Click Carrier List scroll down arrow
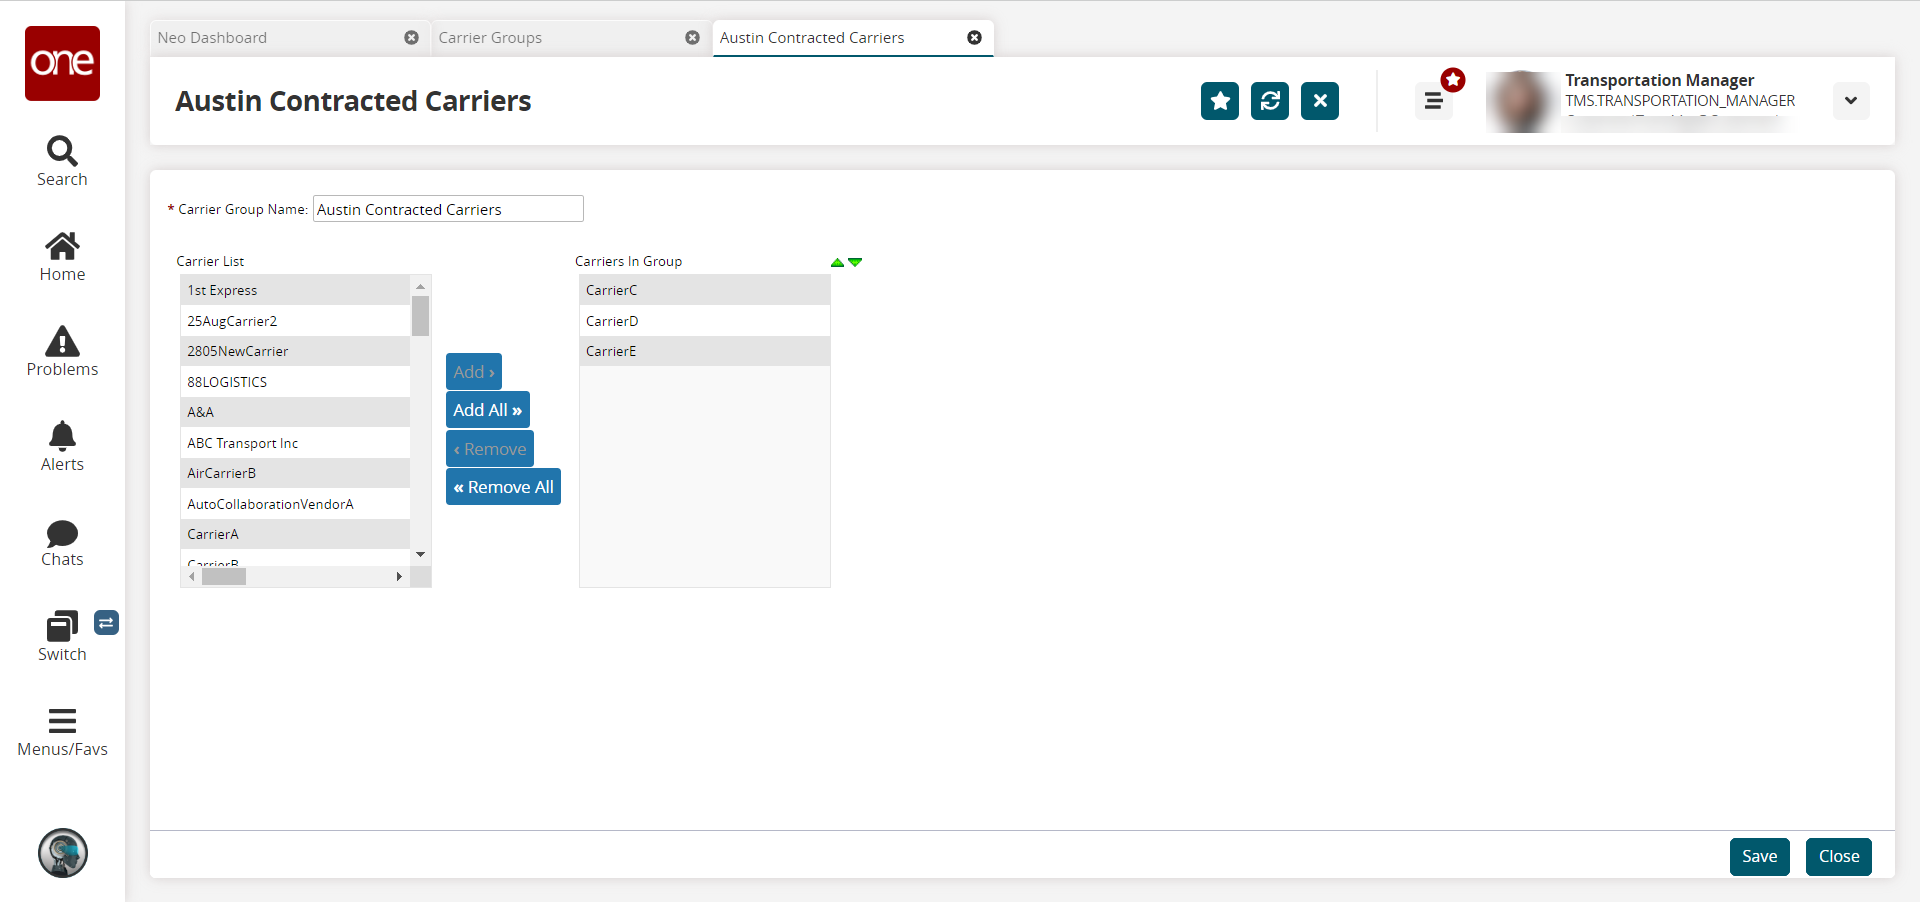The image size is (1920, 902). [x=421, y=555]
